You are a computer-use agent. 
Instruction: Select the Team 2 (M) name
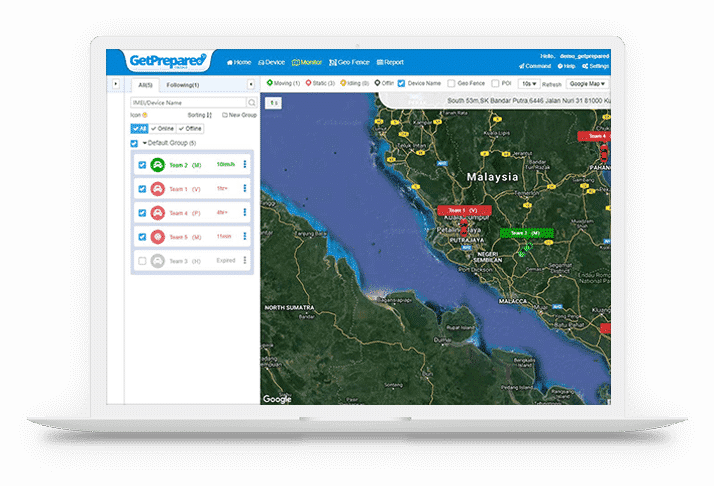pyautogui.click(x=185, y=165)
